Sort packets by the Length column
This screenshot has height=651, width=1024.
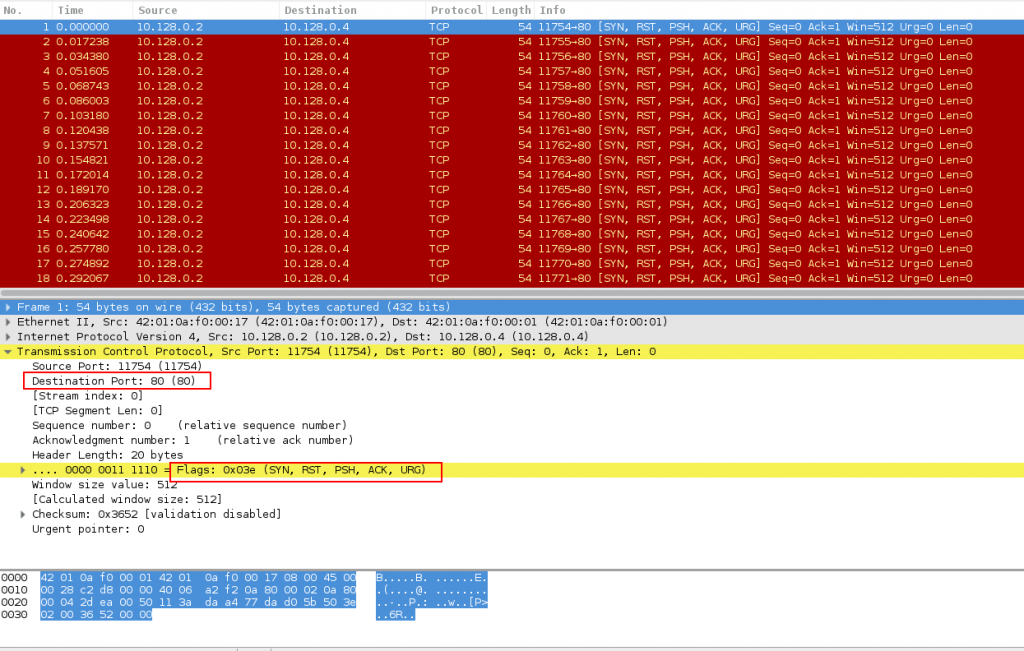tap(510, 10)
